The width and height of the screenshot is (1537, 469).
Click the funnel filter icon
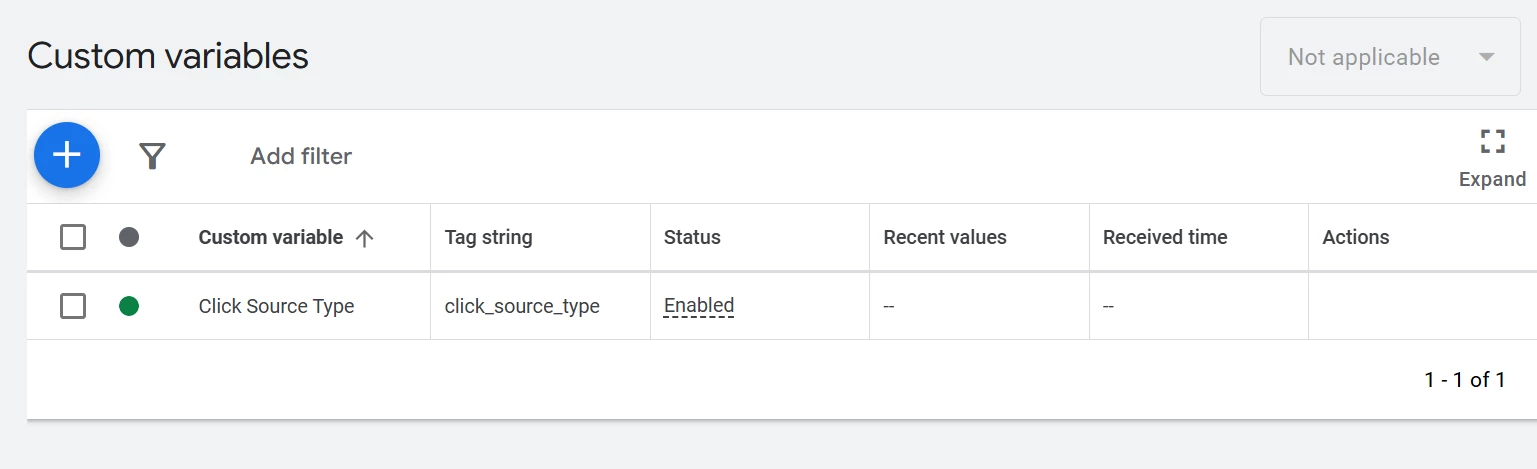point(152,156)
